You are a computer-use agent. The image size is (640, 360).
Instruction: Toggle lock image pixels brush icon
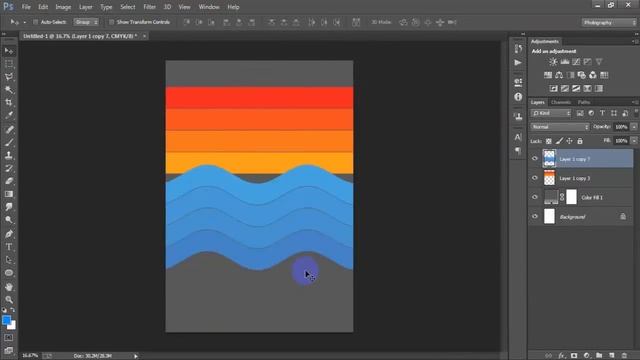coord(559,141)
